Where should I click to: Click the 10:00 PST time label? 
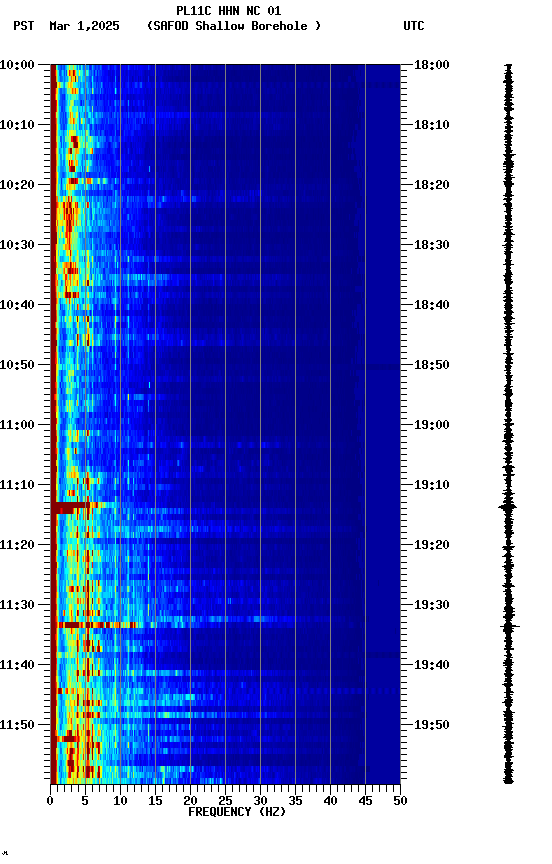coord(17,65)
